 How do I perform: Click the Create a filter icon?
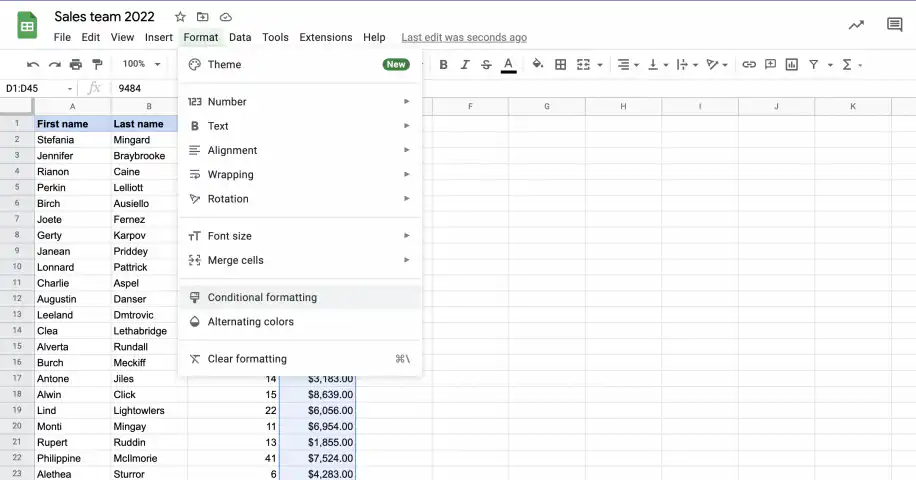coord(813,65)
